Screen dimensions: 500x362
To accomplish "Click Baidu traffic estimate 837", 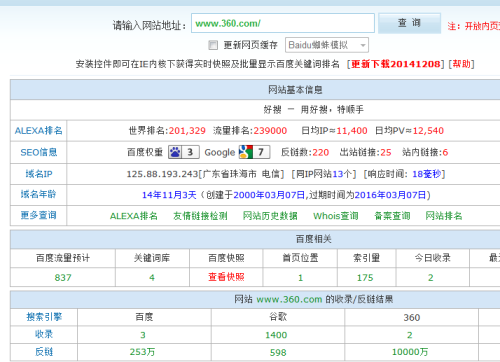I will [x=63, y=277].
